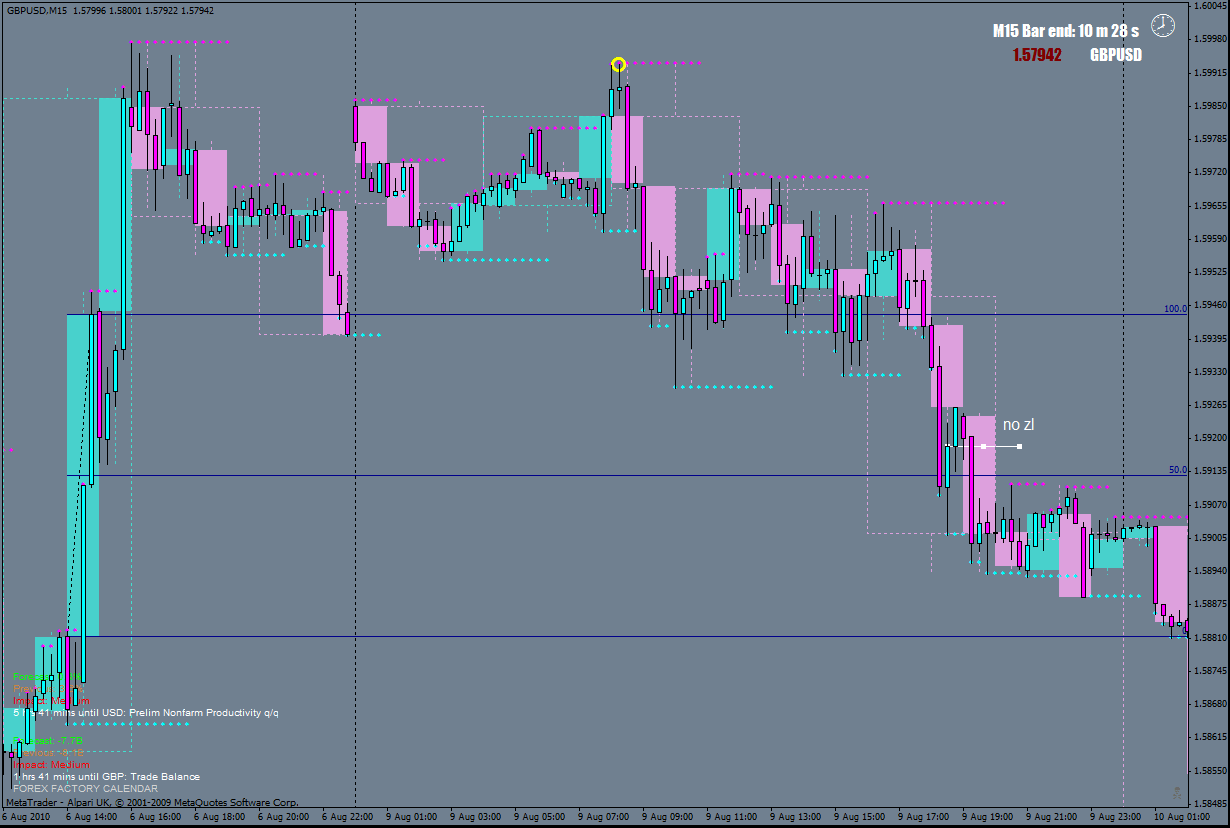Click '6 Aug 20:00' on the time axis
The image size is (1230, 828).
pos(283,816)
